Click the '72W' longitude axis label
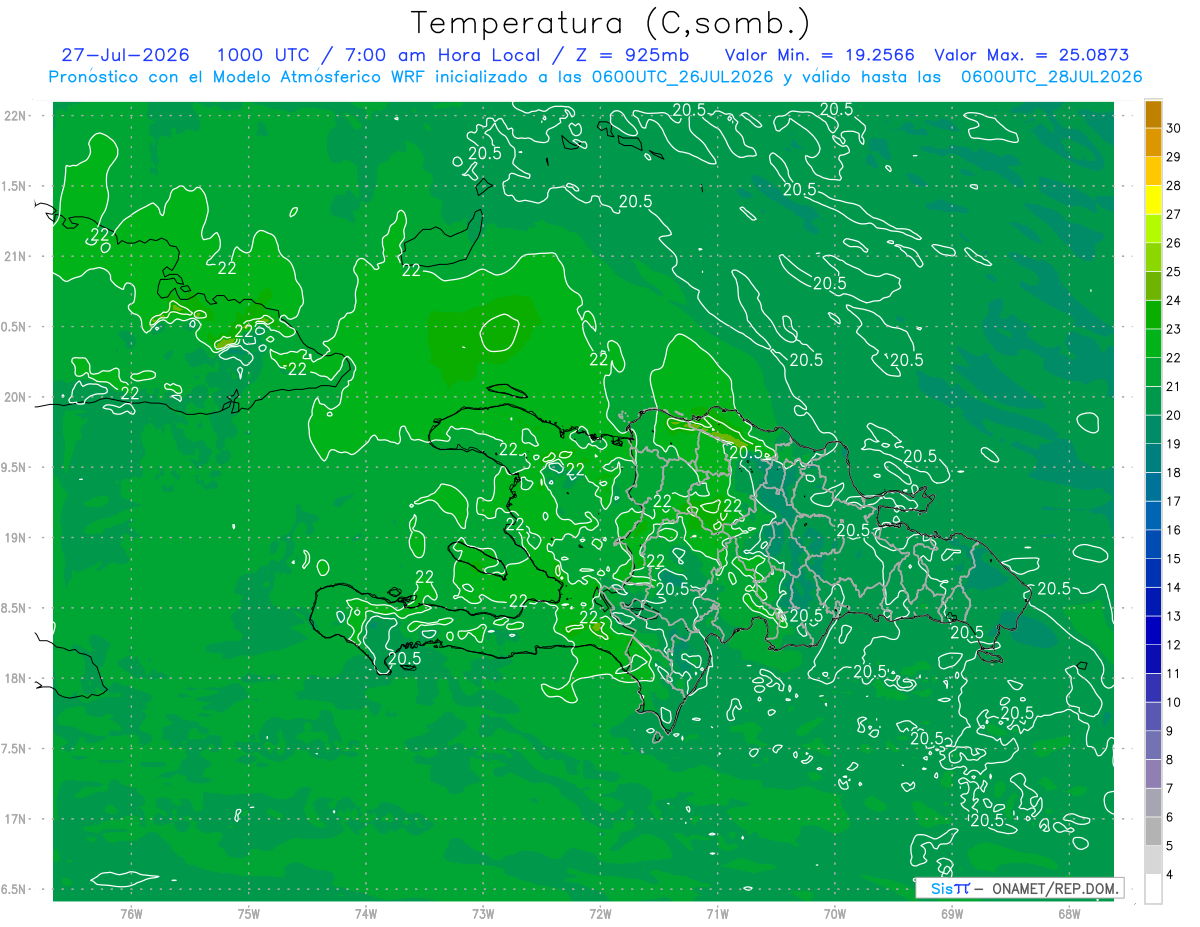Image resolution: width=1200 pixels, height=927 pixels. pos(600,914)
